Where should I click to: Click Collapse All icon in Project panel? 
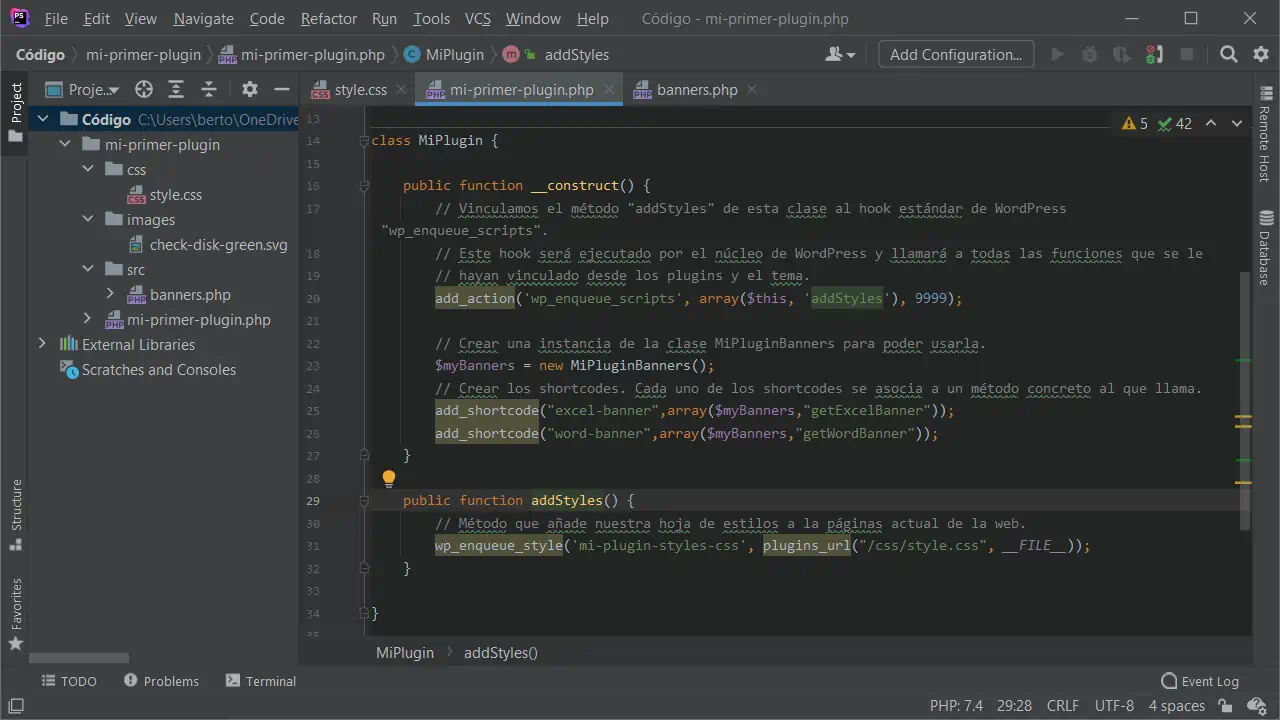209,89
